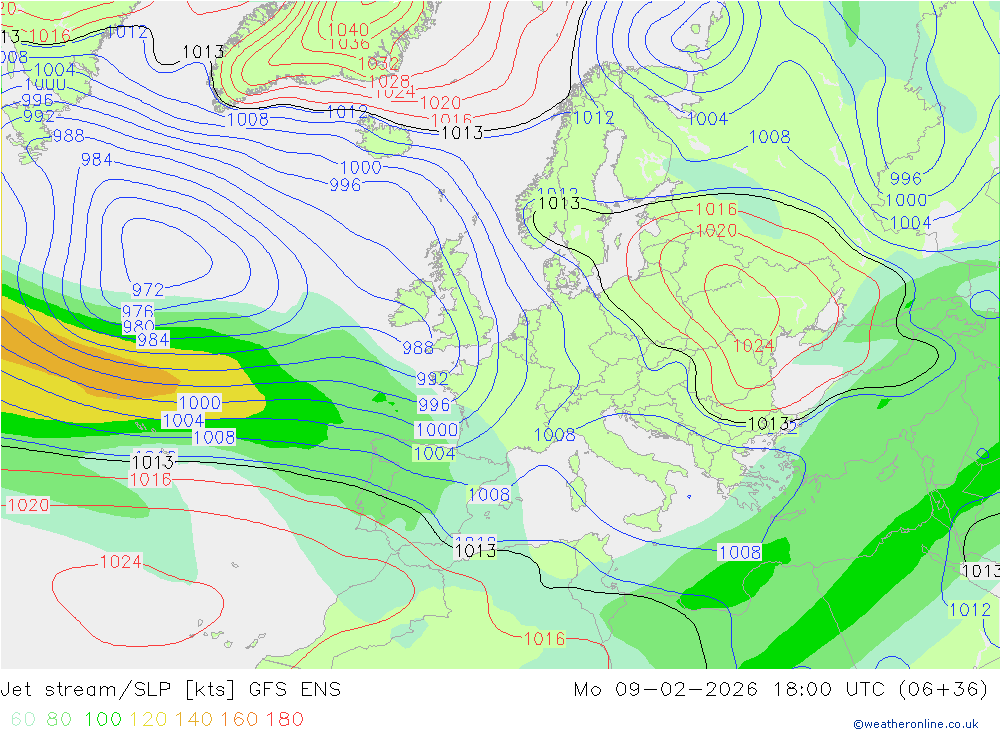
Task: Select the 60 kts legend value
Action: (24, 720)
